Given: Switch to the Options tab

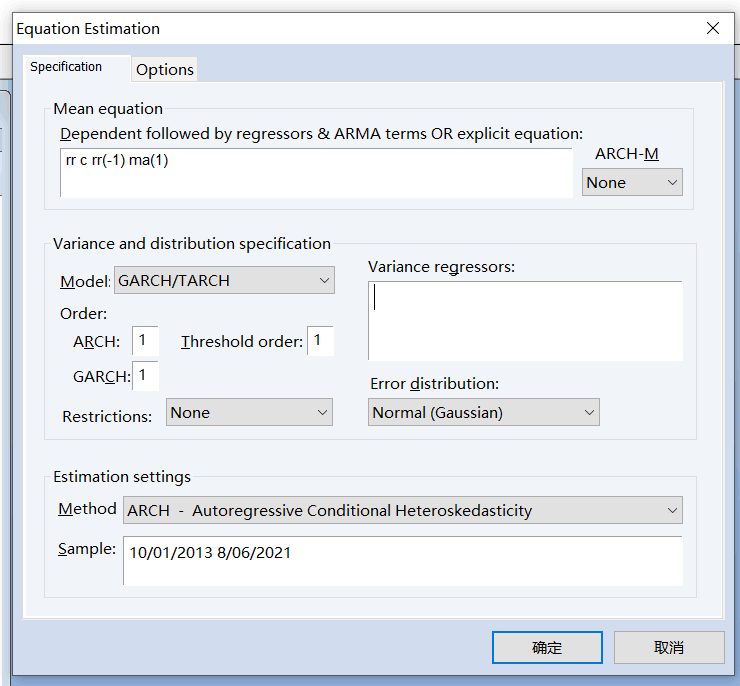Looking at the screenshot, I should (x=165, y=69).
